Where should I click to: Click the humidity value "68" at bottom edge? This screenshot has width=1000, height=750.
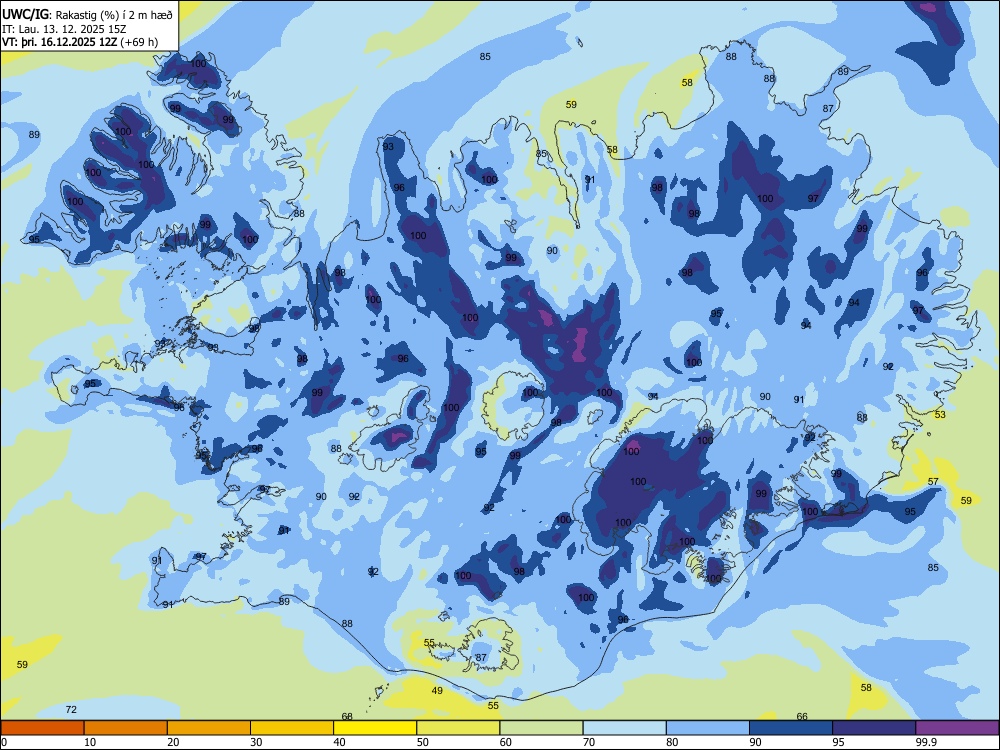348,717
